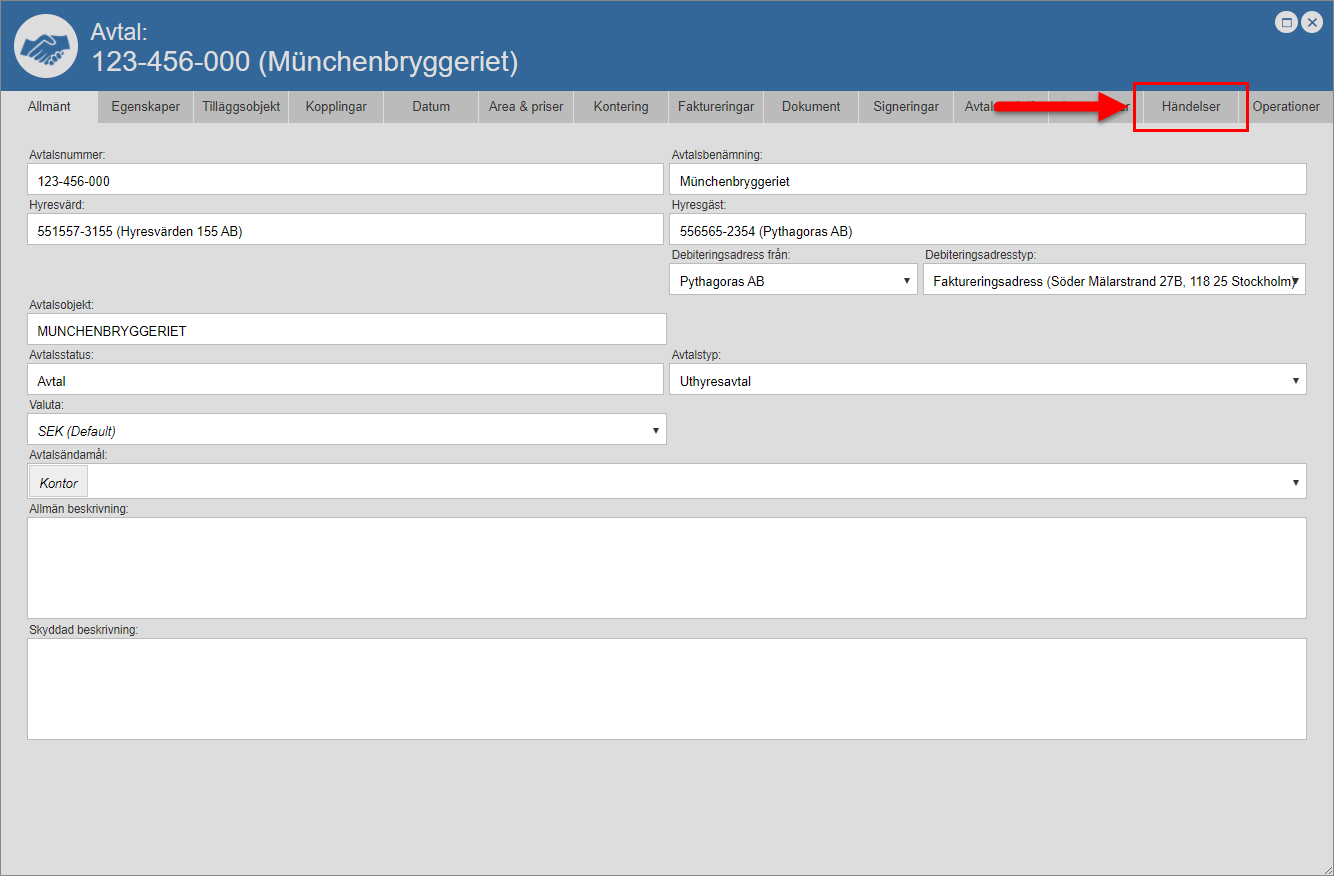Click the handshake agreement icon
The image size is (1334, 876).
46,47
